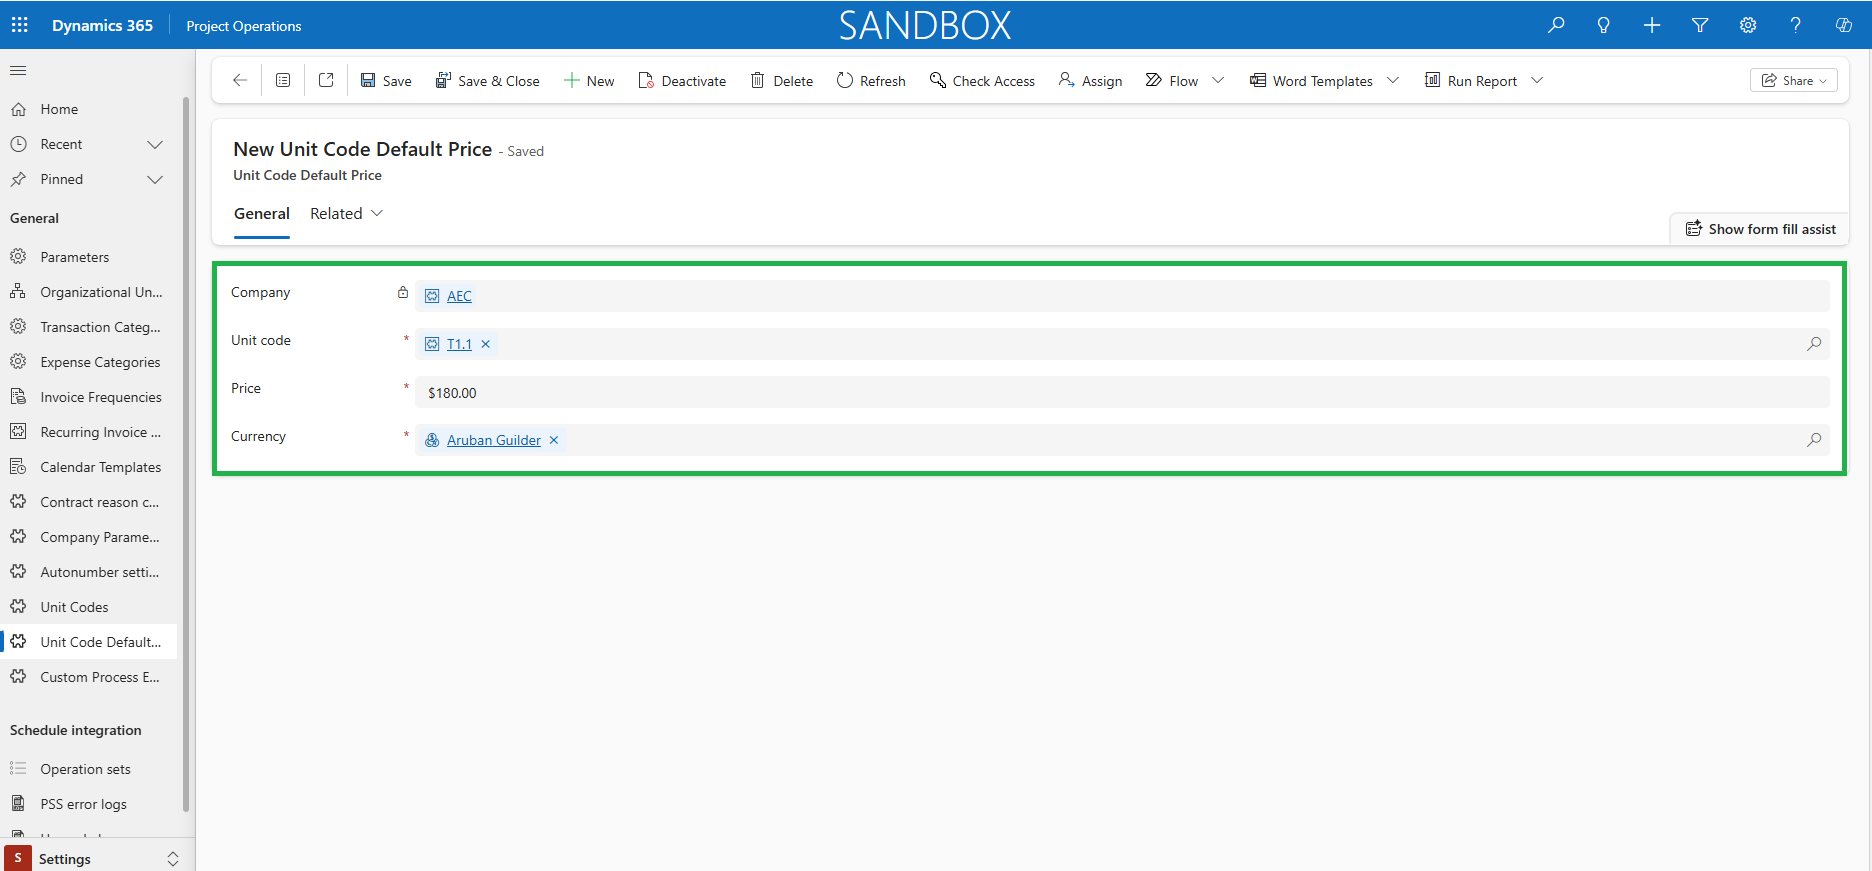Open the Aruban Guilder currency link

click(494, 440)
